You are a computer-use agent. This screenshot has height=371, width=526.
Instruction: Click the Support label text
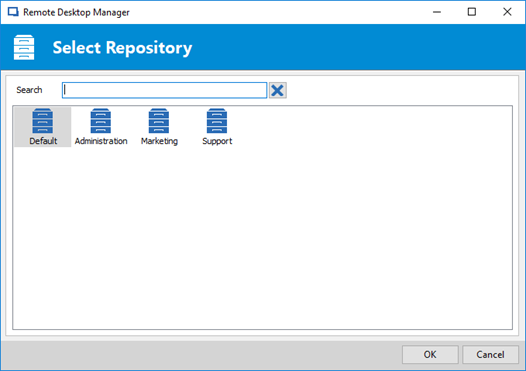coord(217,141)
